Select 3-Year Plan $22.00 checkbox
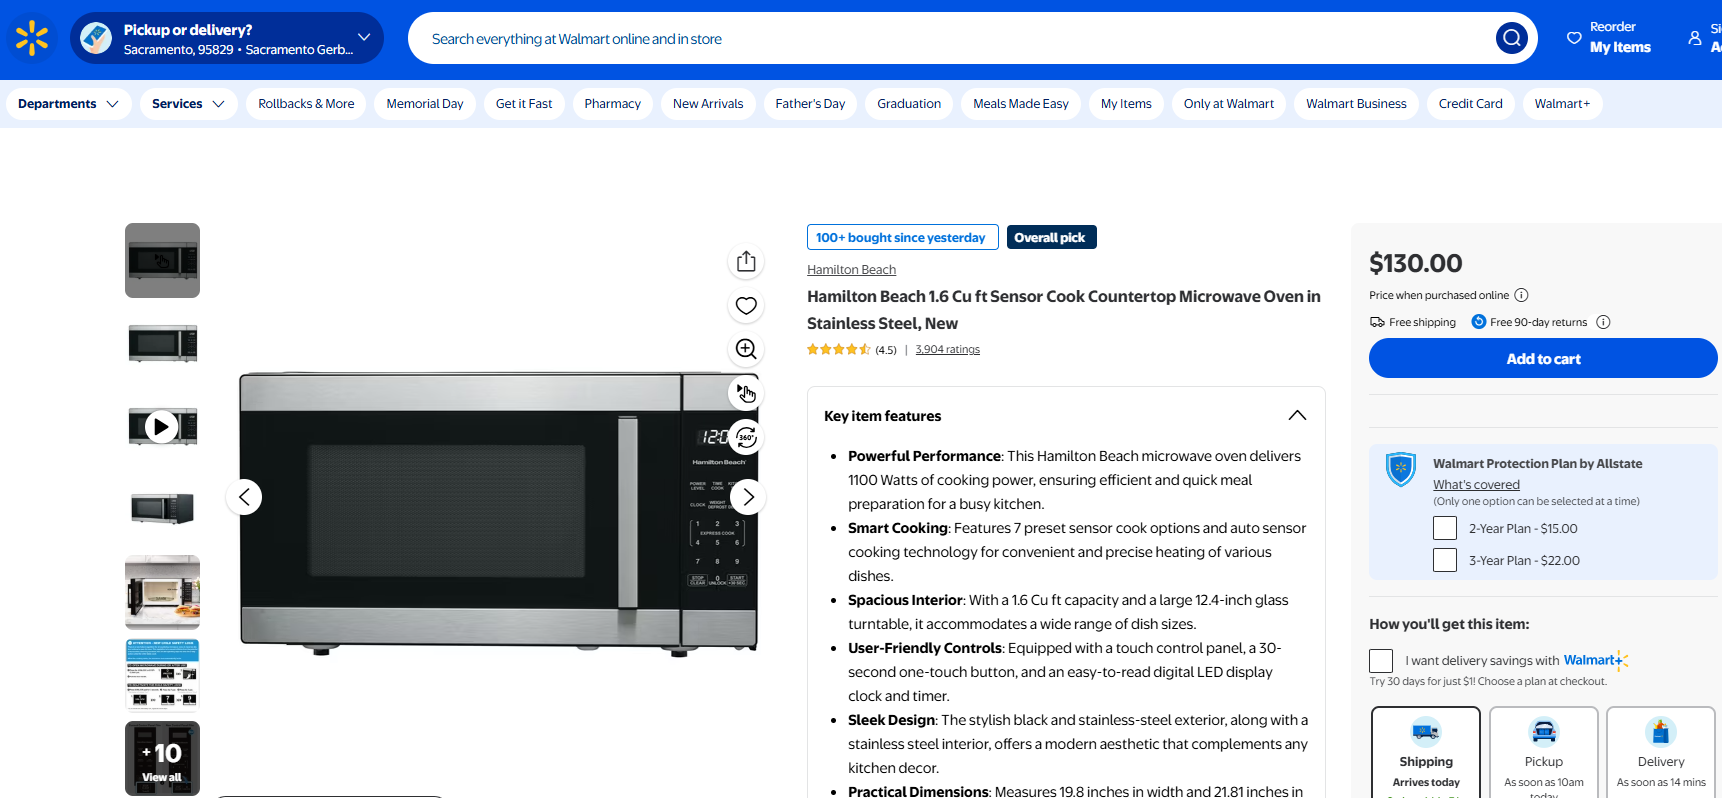The width and height of the screenshot is (1722, 798). point(1445,560)
